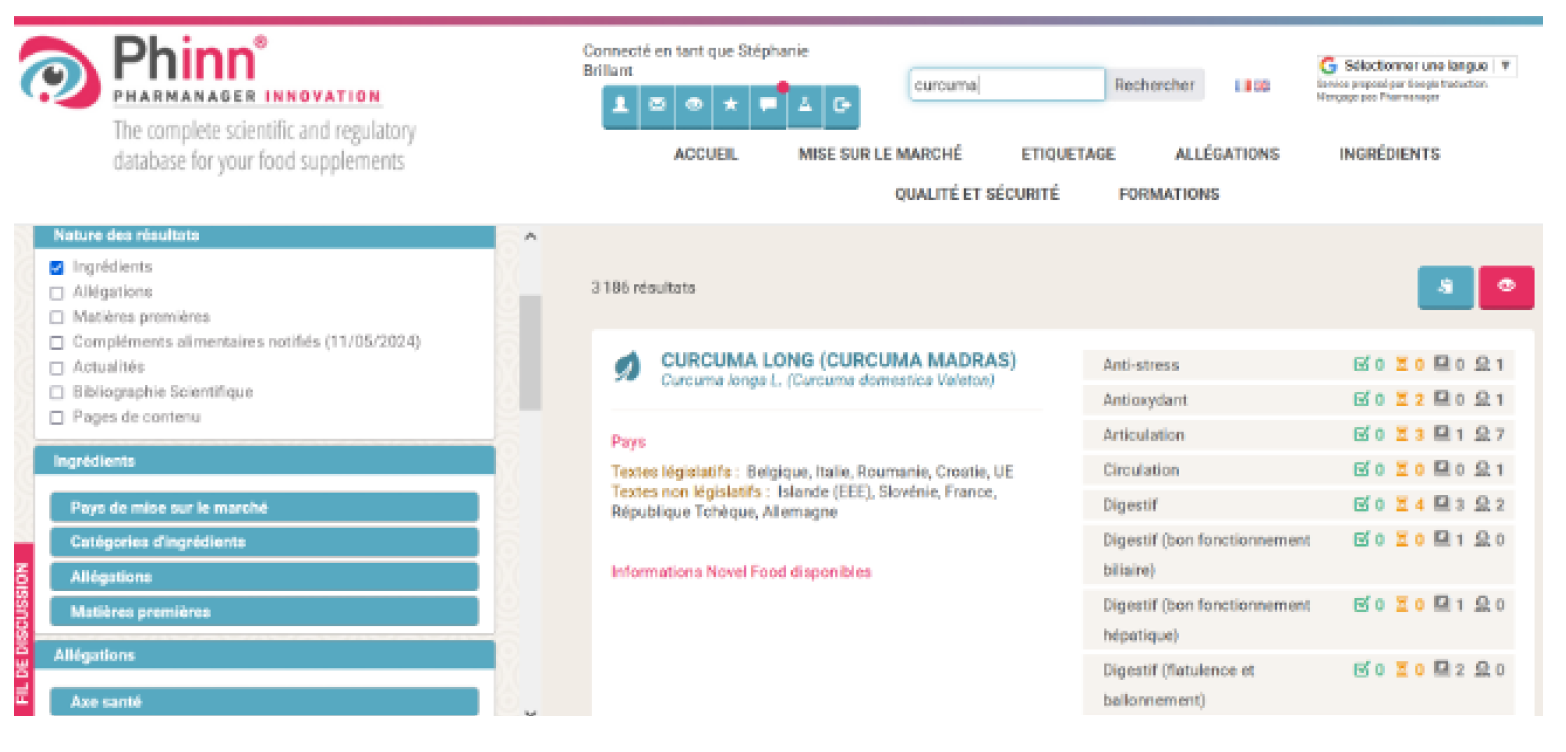Collapse the Nature des résultats panel header
Viewport: 1566px width, 752px height.
265,236
